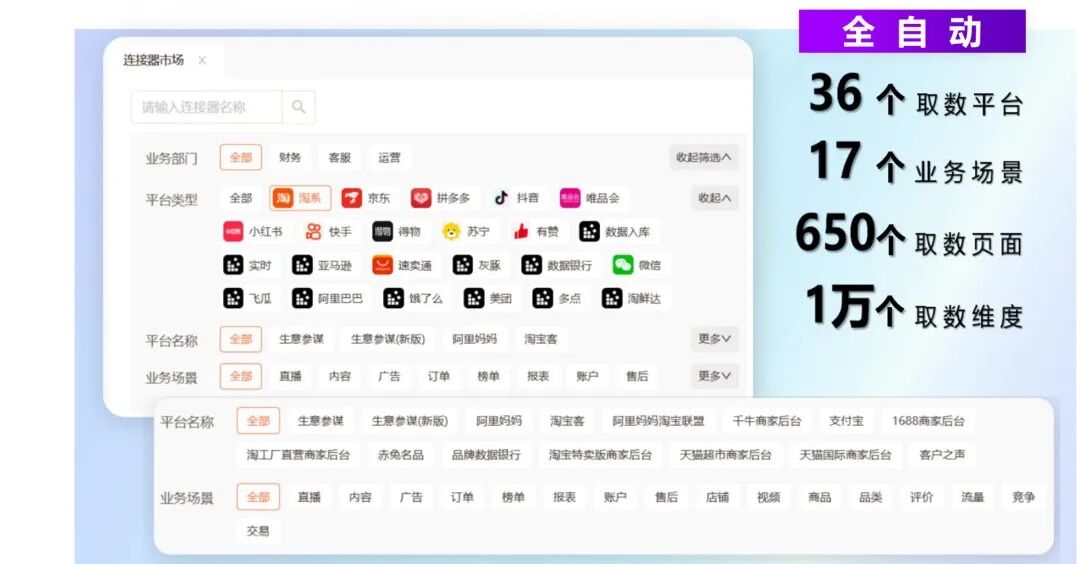Select the 淘系 platform icon
The image size is (1077, 564).
pos(282,198)
